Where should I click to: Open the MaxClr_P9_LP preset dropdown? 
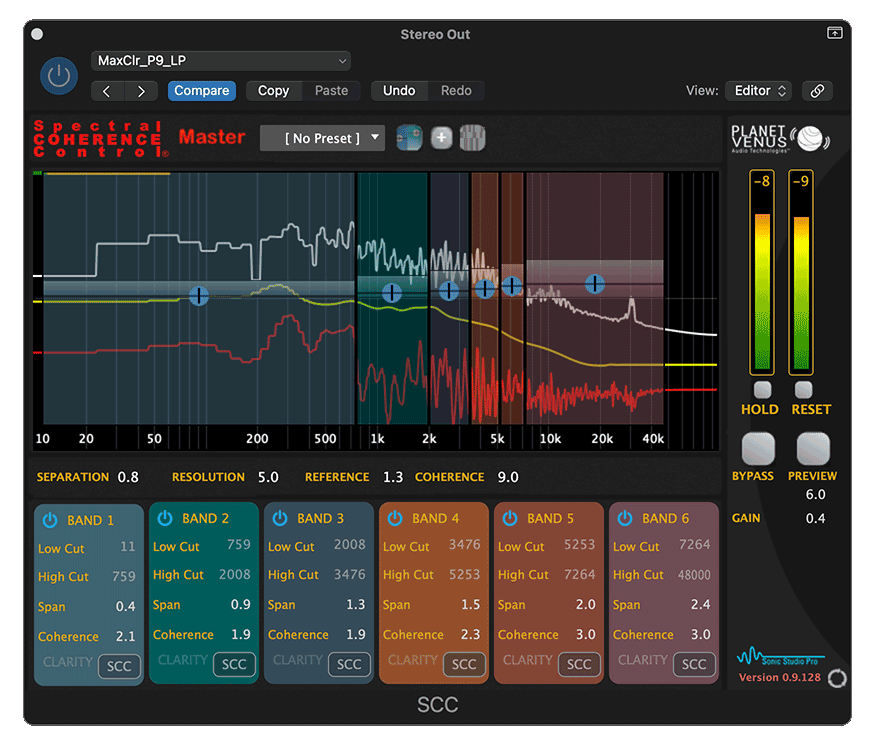coord(221,61)
